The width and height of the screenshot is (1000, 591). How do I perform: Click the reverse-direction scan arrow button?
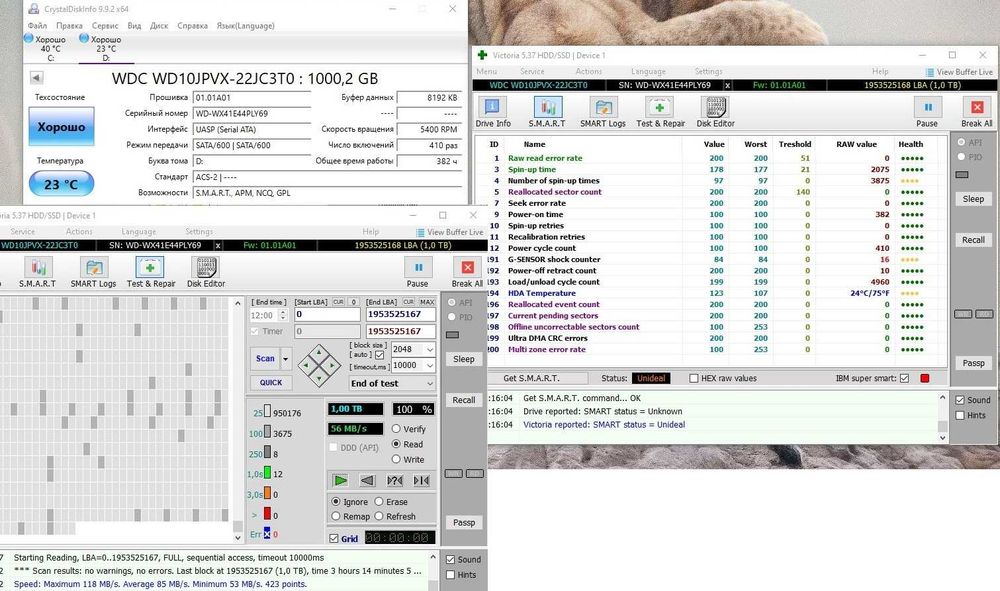pos(367,480)
